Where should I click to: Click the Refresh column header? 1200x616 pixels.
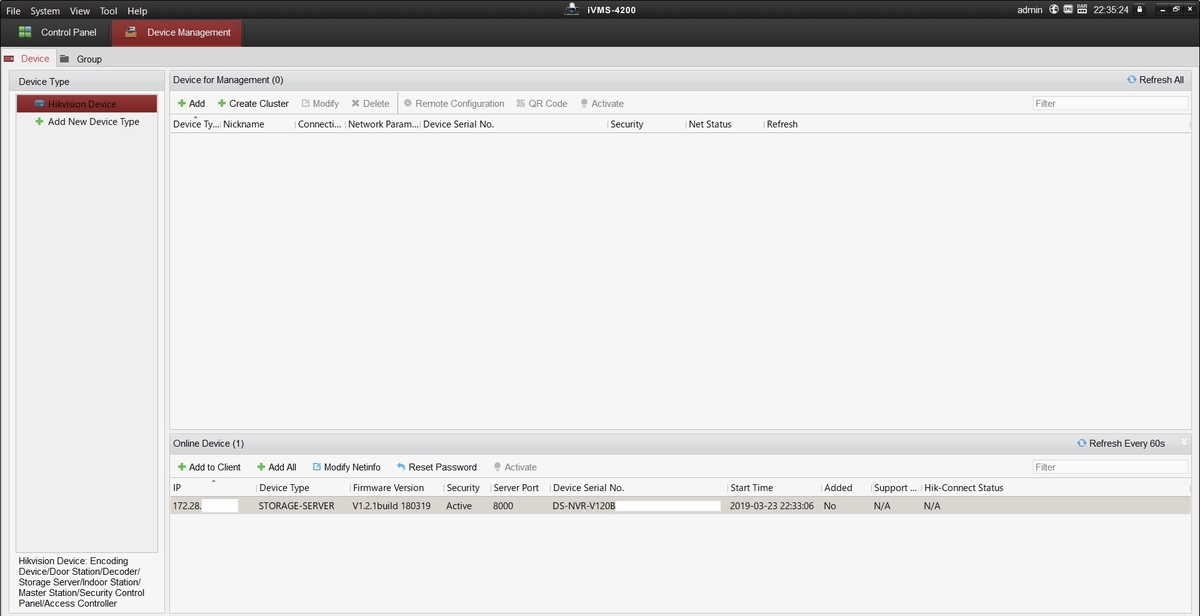pyautogui.click(x=782, y=124)
